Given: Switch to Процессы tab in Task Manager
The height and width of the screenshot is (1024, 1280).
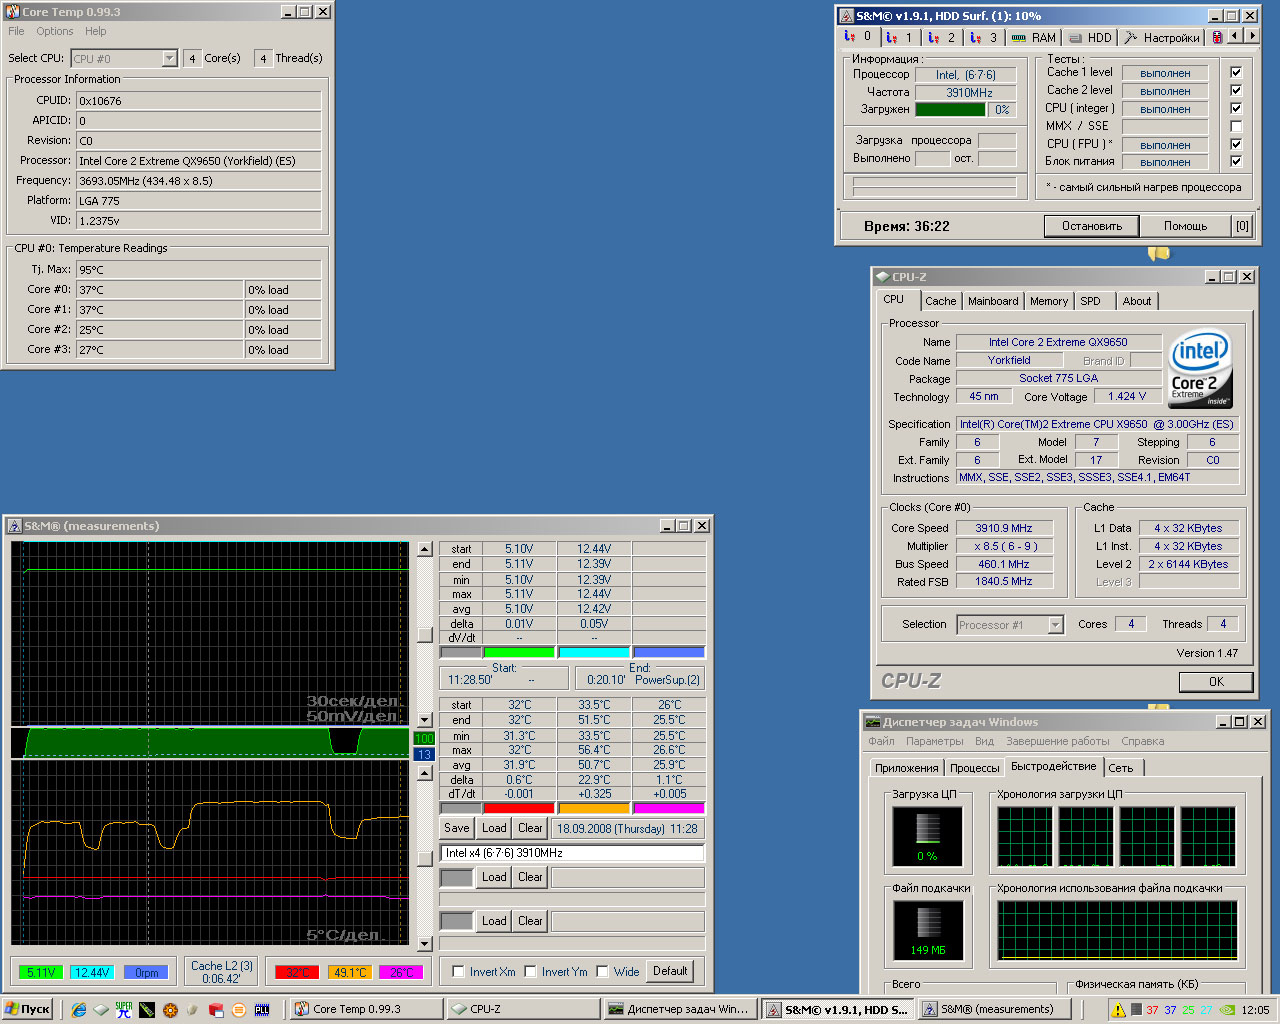Looking at the screenshot, I should pyautogui.click(x=974, y=768).
